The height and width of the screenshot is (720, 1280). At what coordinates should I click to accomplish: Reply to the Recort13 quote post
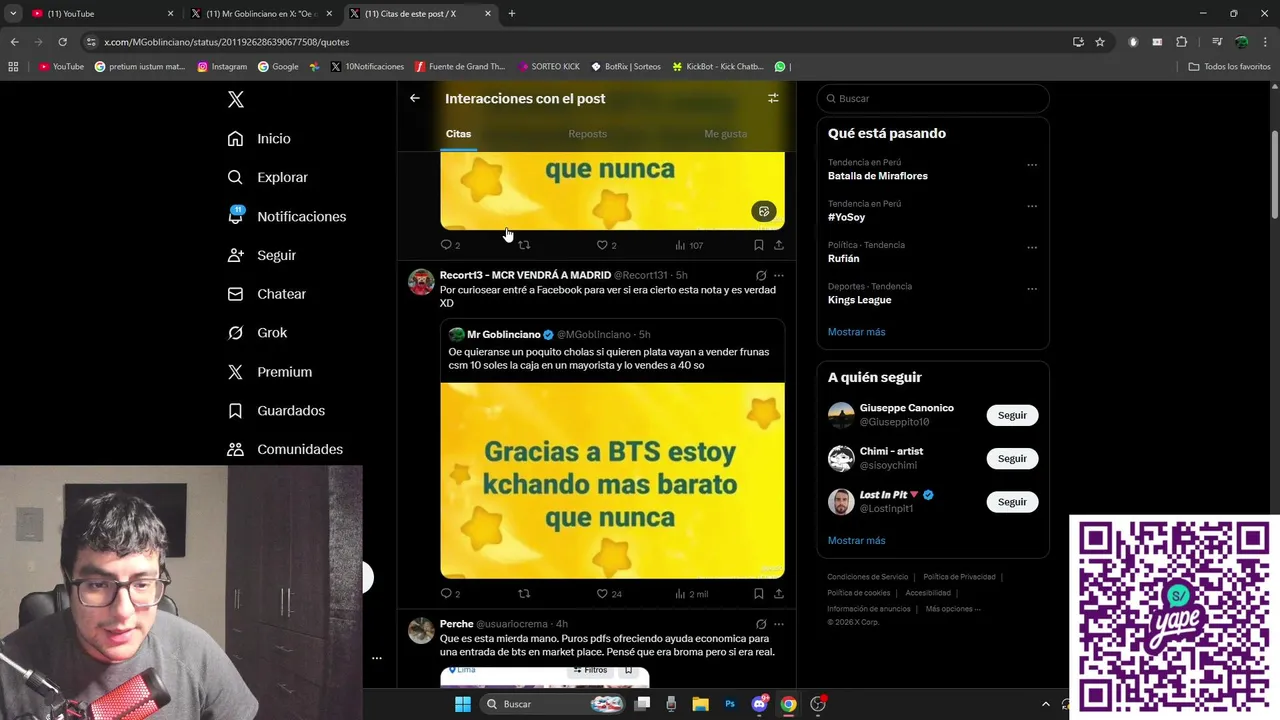click(x=450, y=594)
